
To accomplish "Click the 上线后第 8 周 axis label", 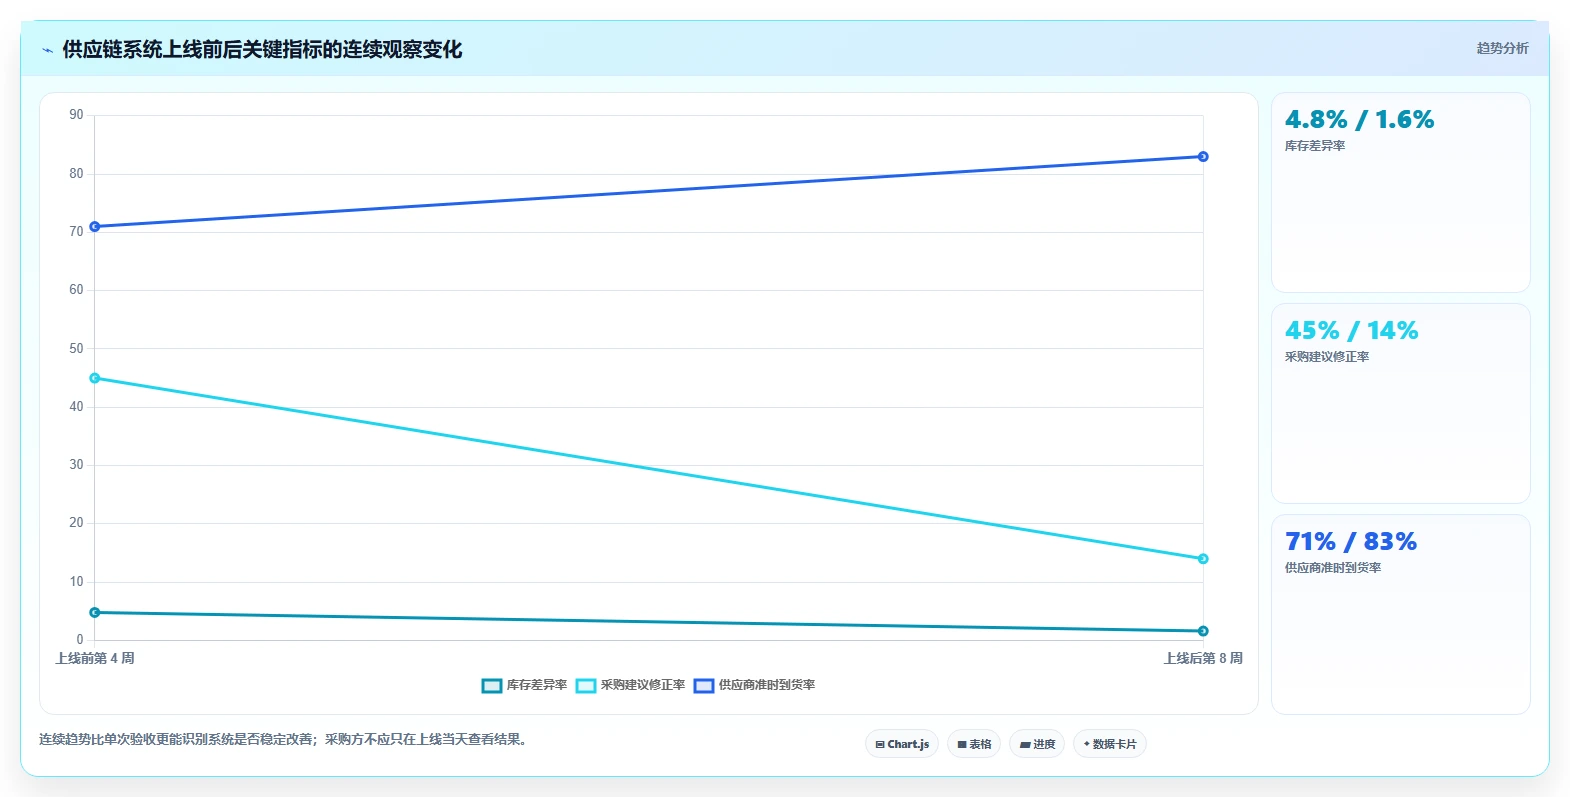I will click(1203, 658).
